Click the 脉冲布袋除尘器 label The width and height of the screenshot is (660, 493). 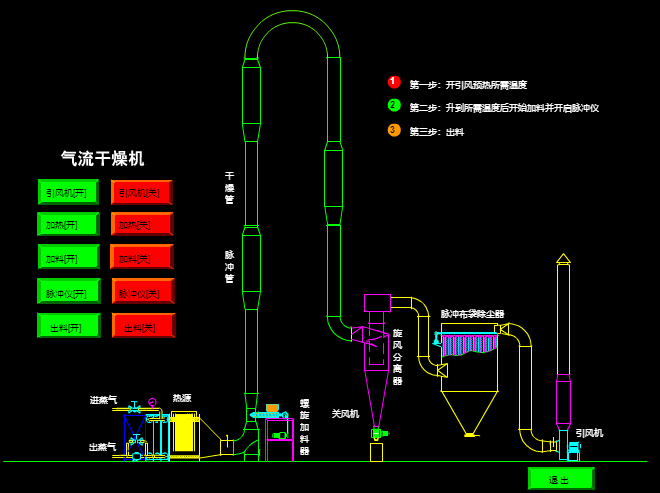pos(472,314)
